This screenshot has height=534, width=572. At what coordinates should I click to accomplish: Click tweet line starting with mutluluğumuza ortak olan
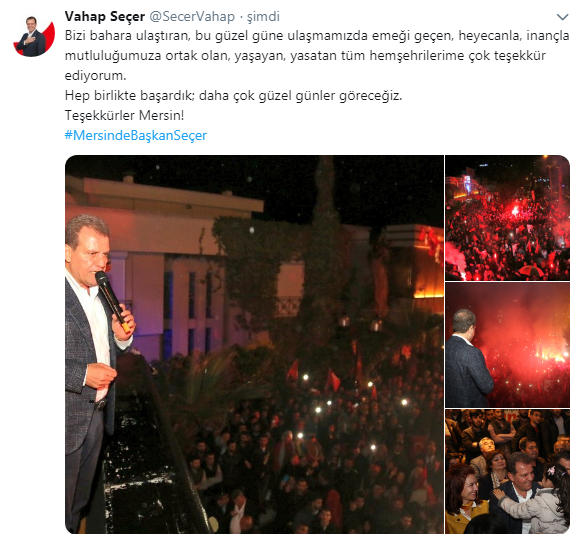[305, 55]
